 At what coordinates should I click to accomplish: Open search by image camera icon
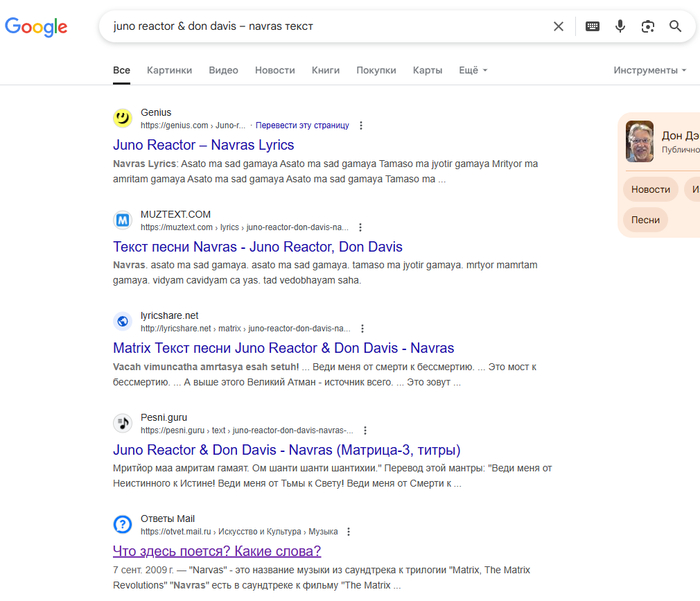click(648, 26)
